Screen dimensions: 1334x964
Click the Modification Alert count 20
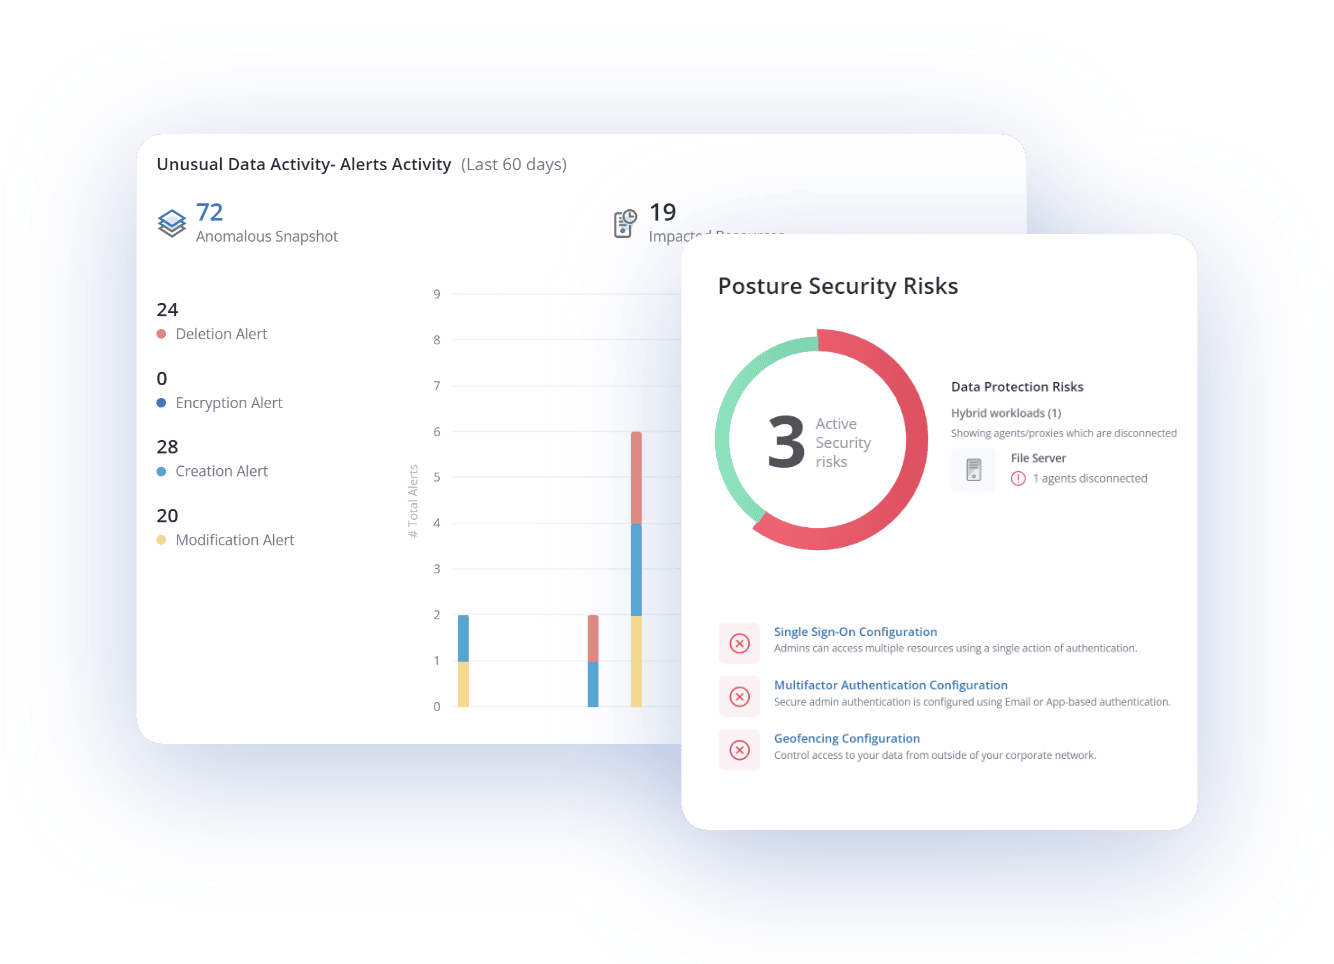pyautogui.click(x=167, y=516)
